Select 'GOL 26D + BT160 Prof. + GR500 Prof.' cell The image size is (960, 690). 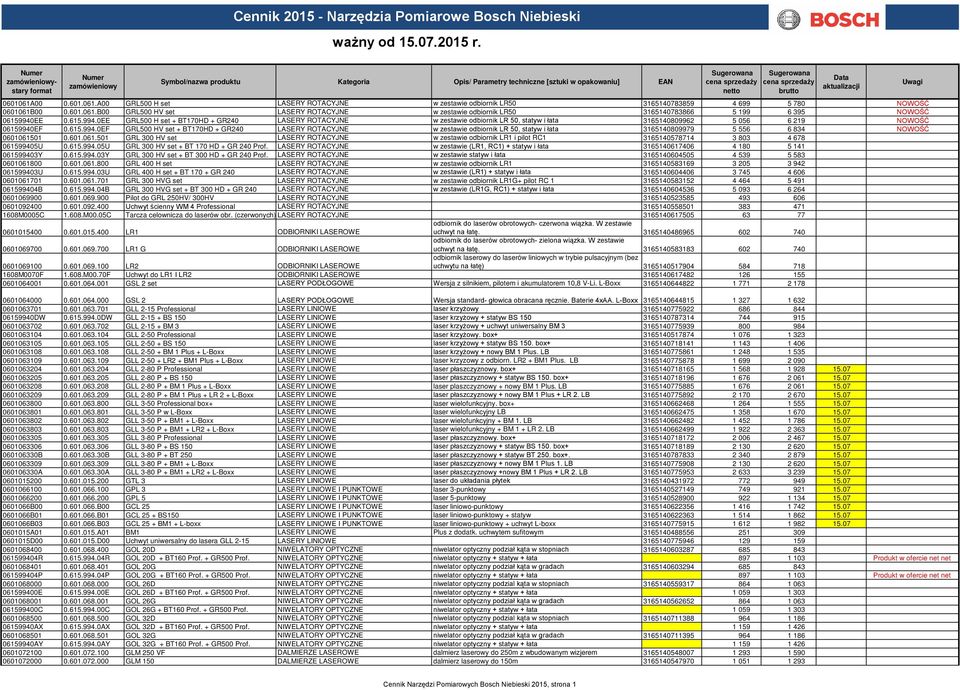pyautogui.click(x=200, y=592)
